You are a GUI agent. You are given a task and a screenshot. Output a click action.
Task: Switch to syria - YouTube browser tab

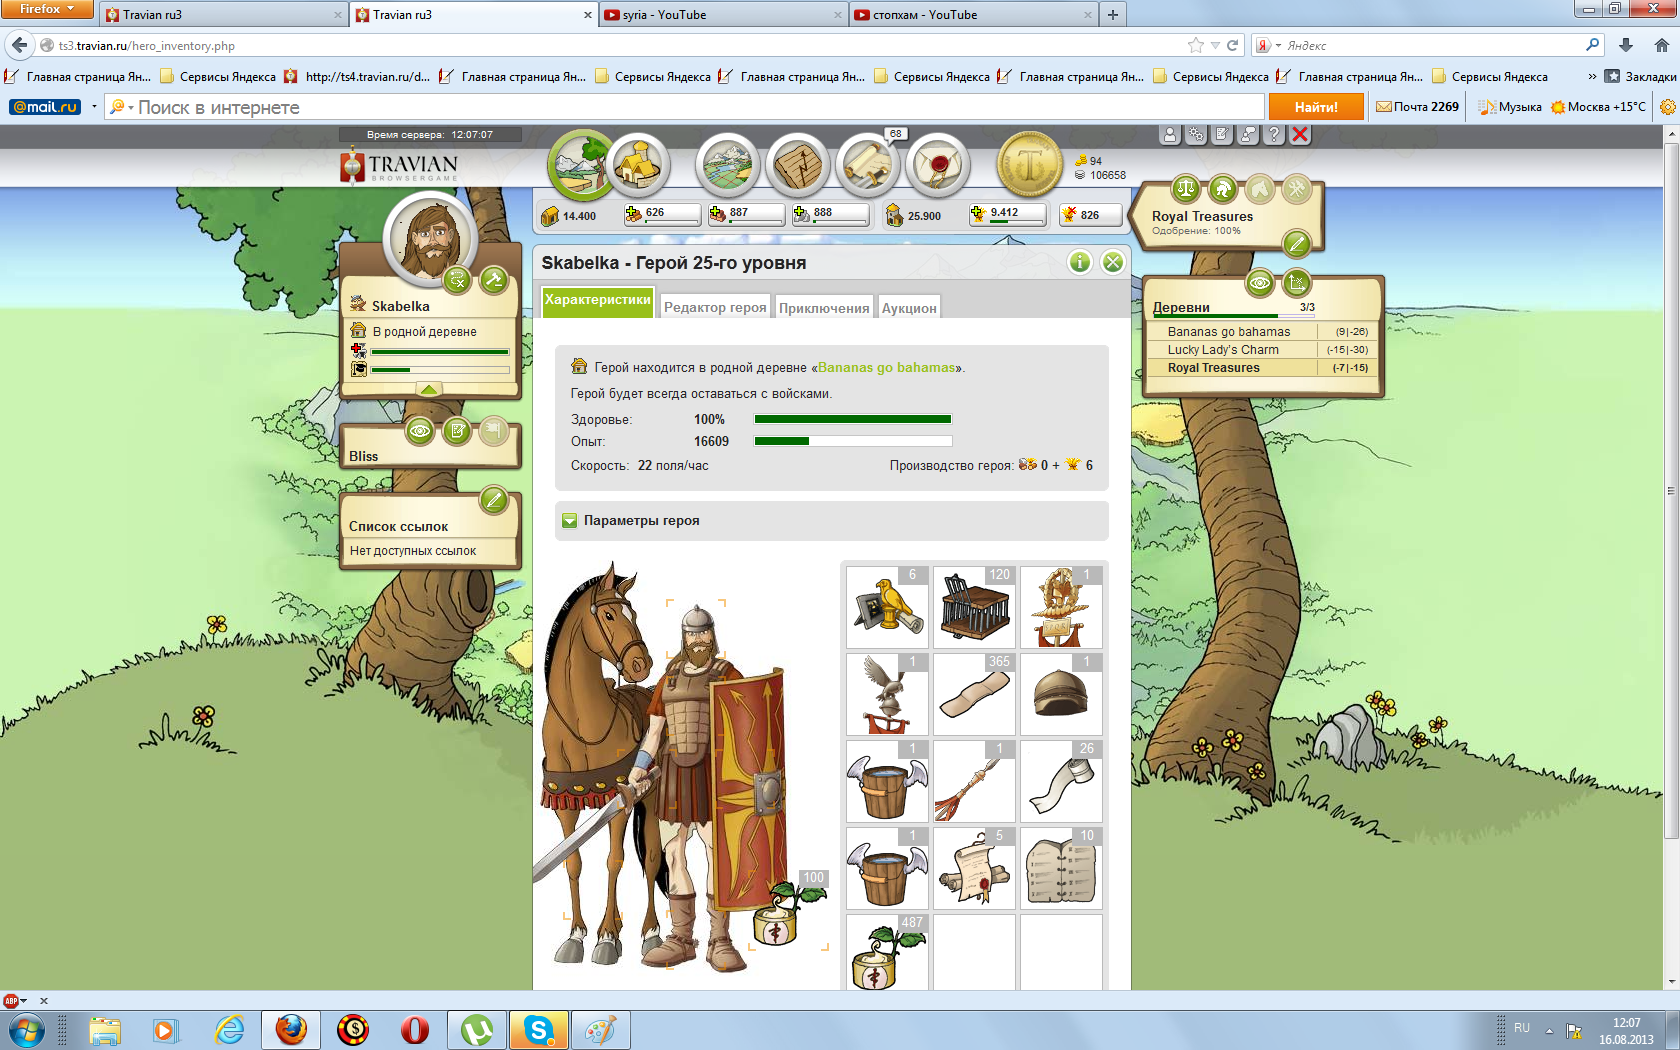tap(724, 15)
